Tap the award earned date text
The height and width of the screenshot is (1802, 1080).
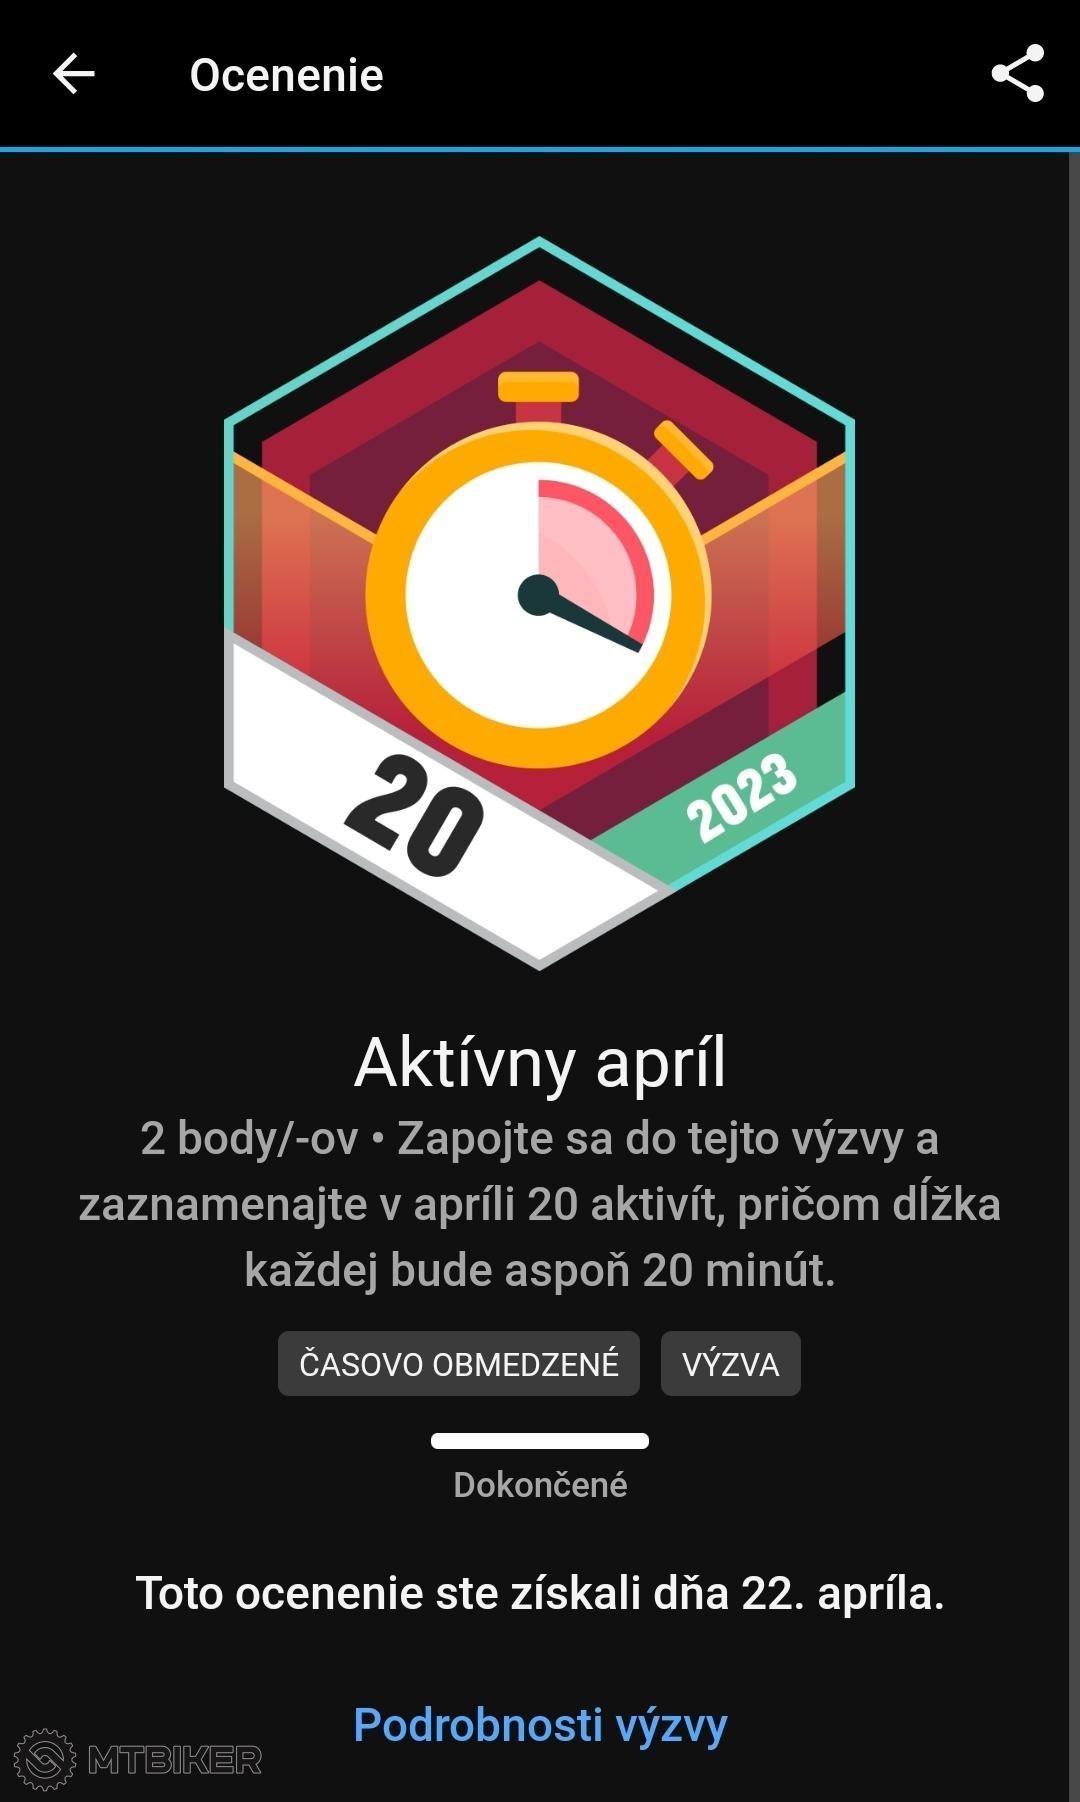tap(540, 1593)
